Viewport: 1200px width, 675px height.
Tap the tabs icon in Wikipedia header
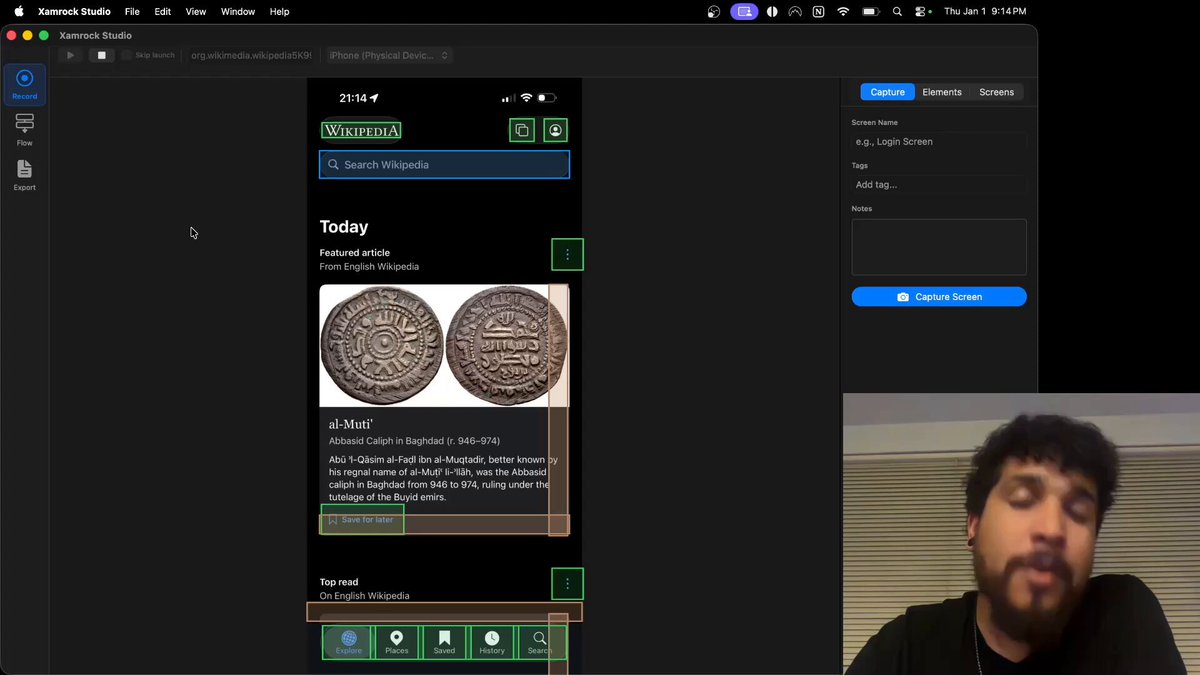(521, 130)
